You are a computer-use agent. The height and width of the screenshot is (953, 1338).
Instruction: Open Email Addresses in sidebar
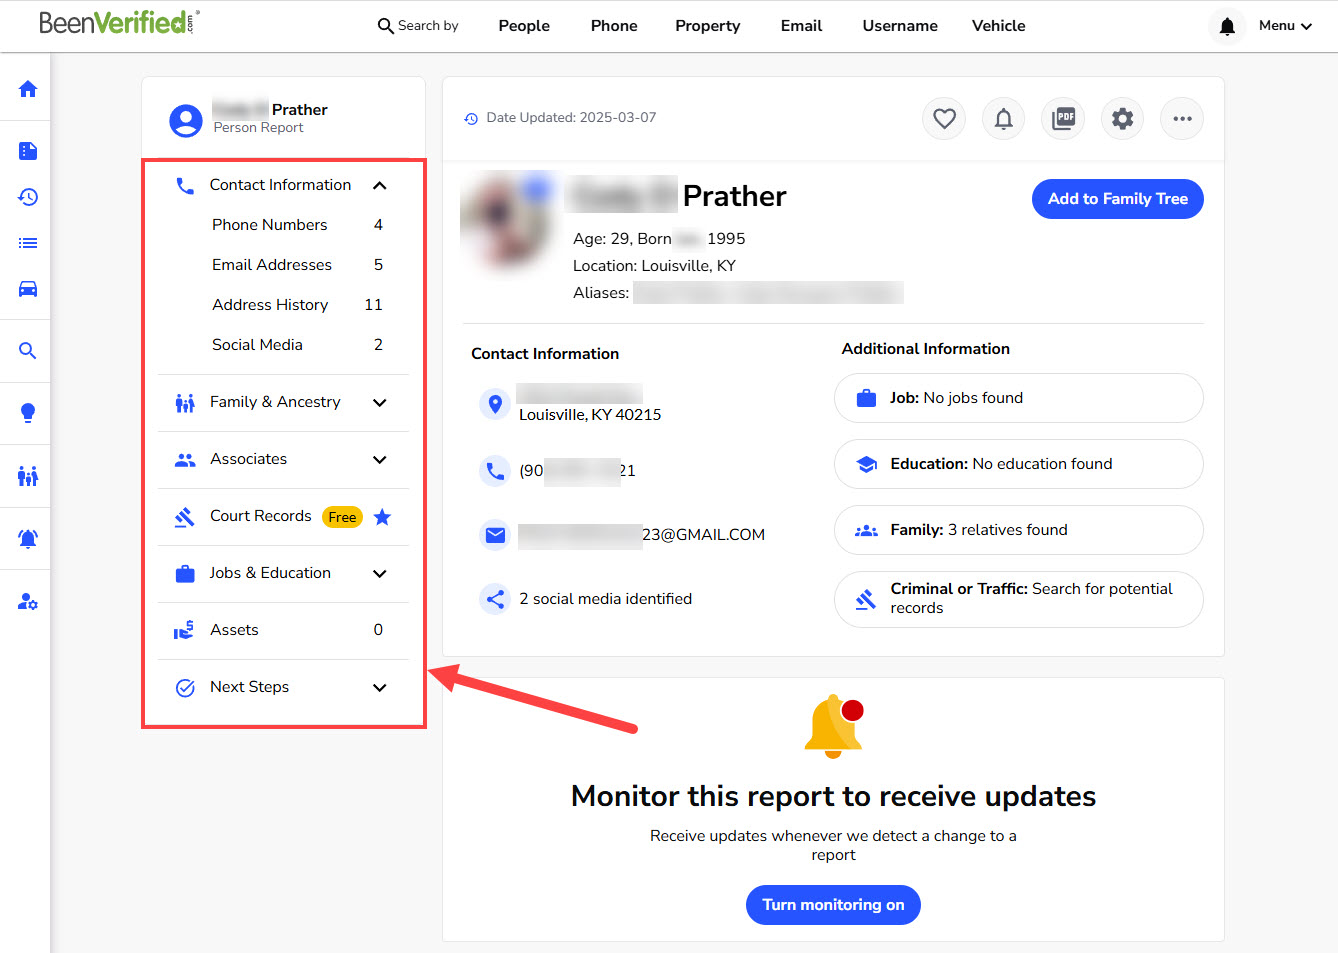[297, 265]
